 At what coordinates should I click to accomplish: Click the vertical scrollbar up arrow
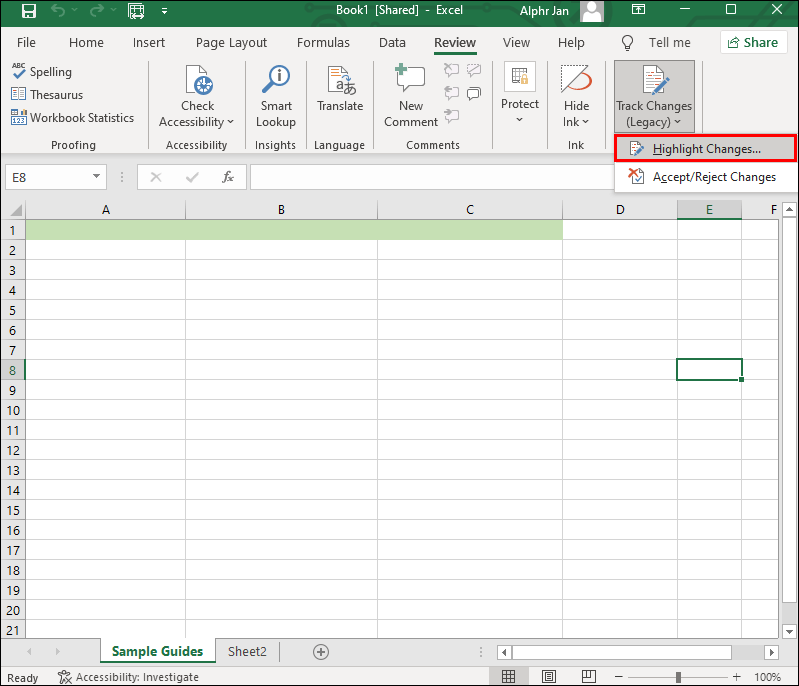(789, 209)
